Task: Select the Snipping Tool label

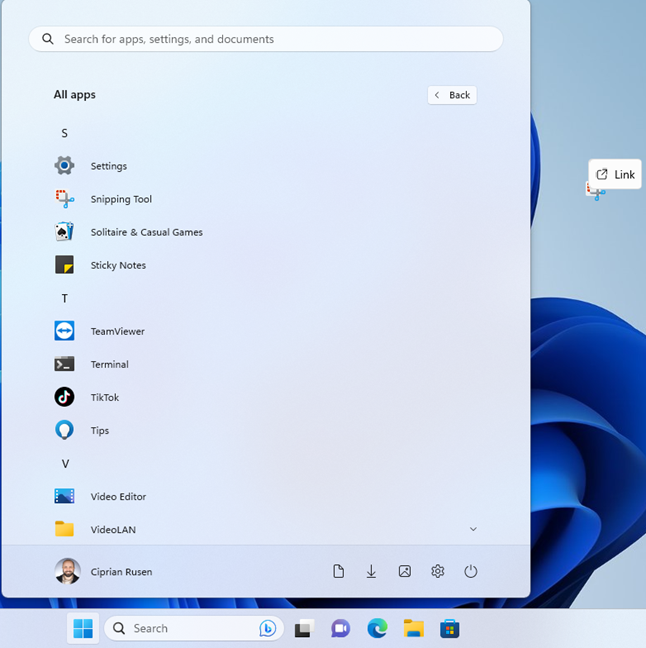Action: [x=121, y=199]
